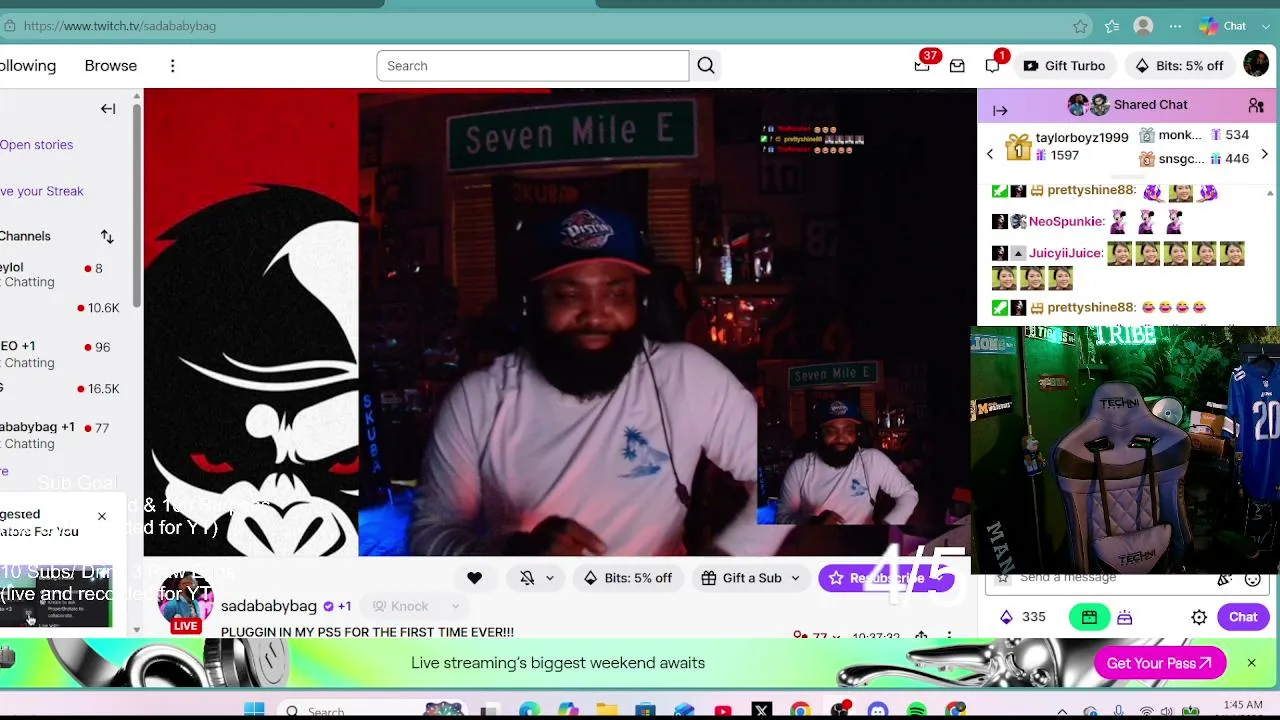Image resolution: width=1280 pixels, height=720 pixels.
Task: Open the X app from the taskbar
Action: [x=762, y=711]
